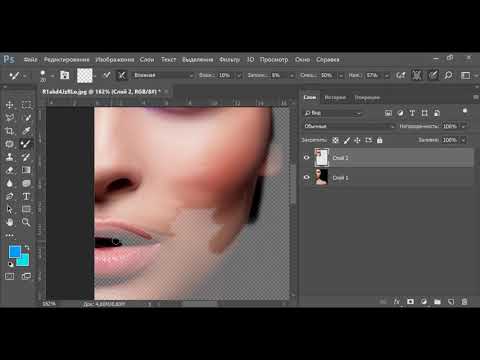Select the Type tool

[x=26, y=196]
